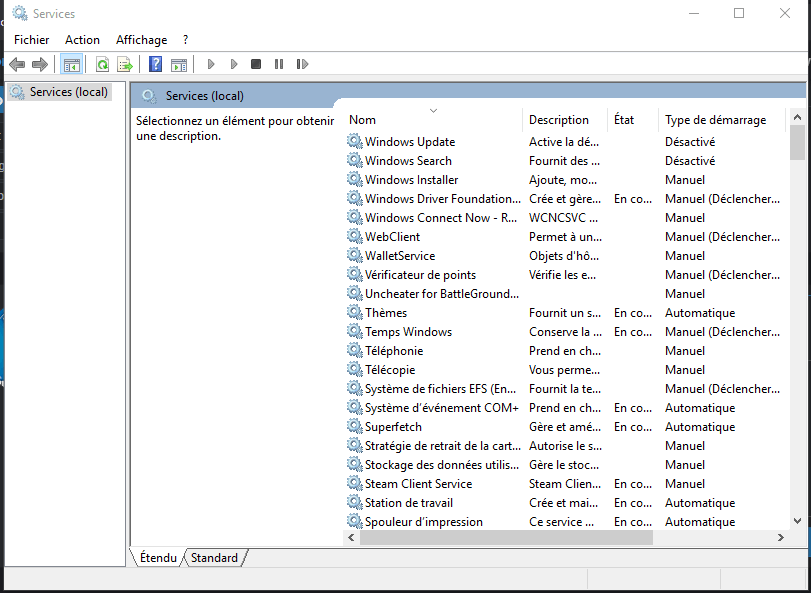The width and height of the screenshot is (811, 593).
Task: Click the horizontal scroll left arrow
Action: tap(351, 538)
